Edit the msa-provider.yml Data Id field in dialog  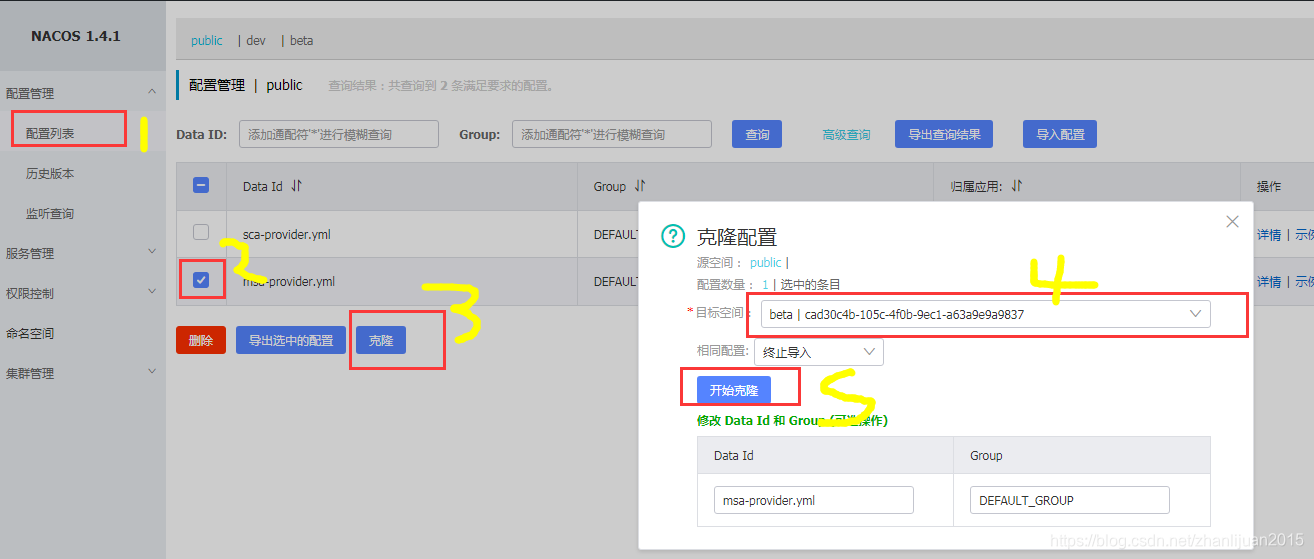pyautogui.click(x=814, y=500)
